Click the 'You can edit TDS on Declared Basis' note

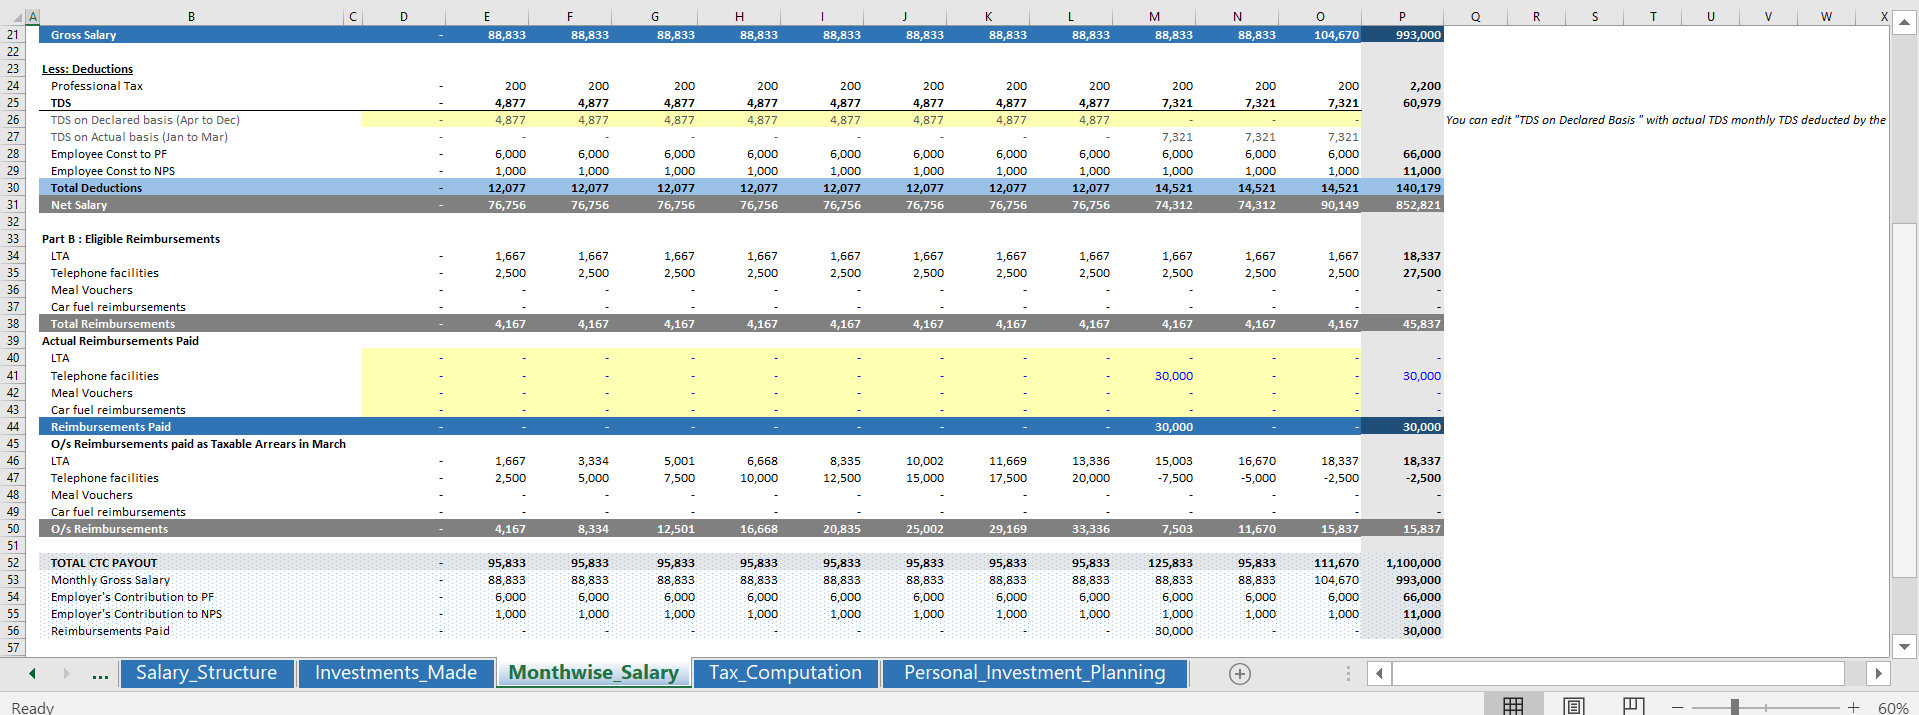1666,120
